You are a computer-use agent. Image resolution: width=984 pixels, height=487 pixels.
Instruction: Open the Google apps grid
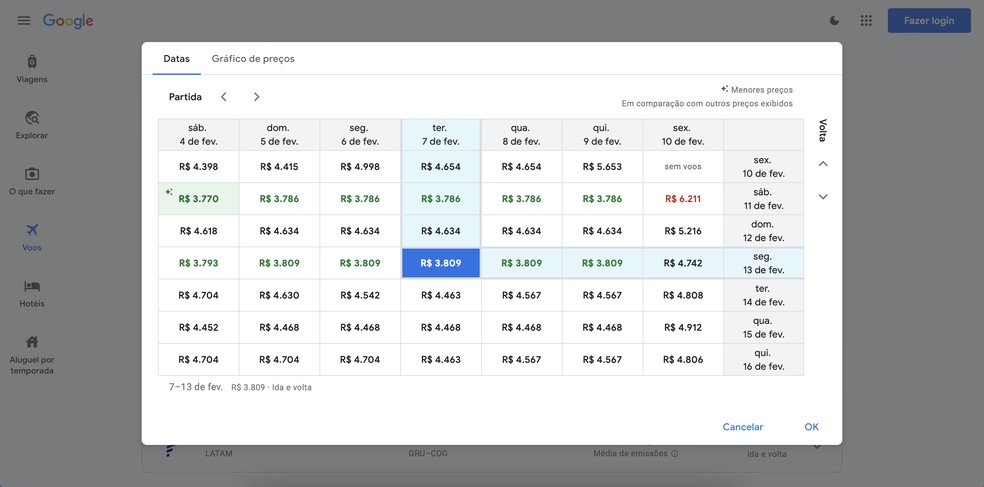pos(866,21)
